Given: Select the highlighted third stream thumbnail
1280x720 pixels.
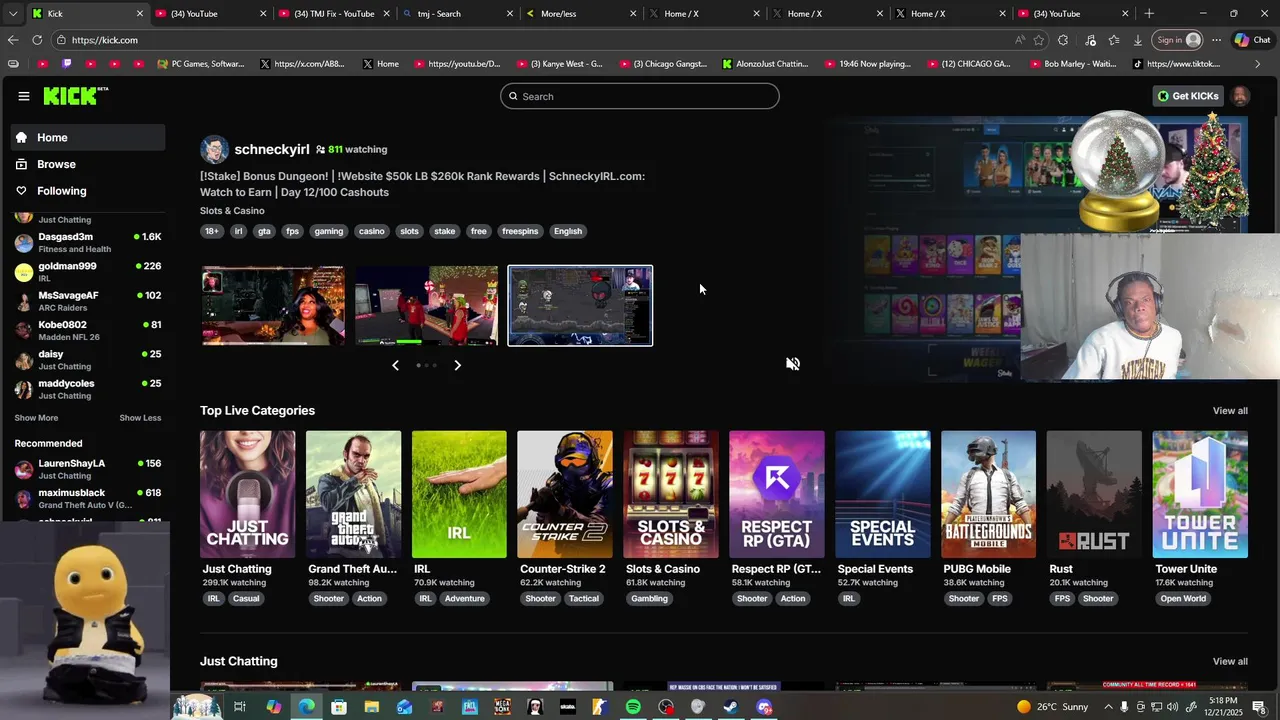Looking at the screenshot, I should pos(580,306).
